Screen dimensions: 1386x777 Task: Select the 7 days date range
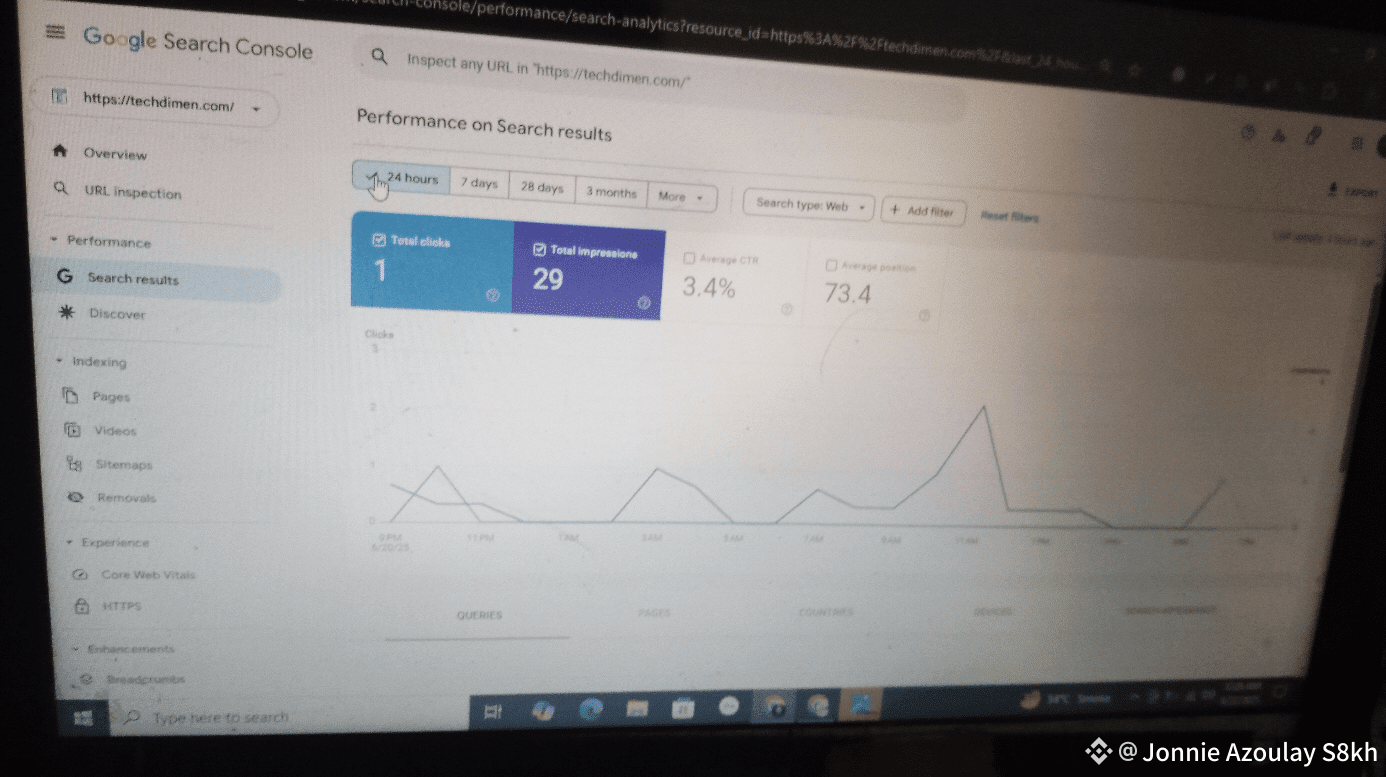coord(479,184)
